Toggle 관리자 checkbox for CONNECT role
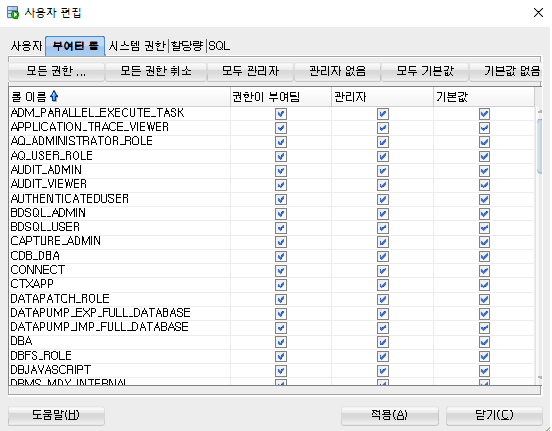Screen dimensions: 552x431 383,271
